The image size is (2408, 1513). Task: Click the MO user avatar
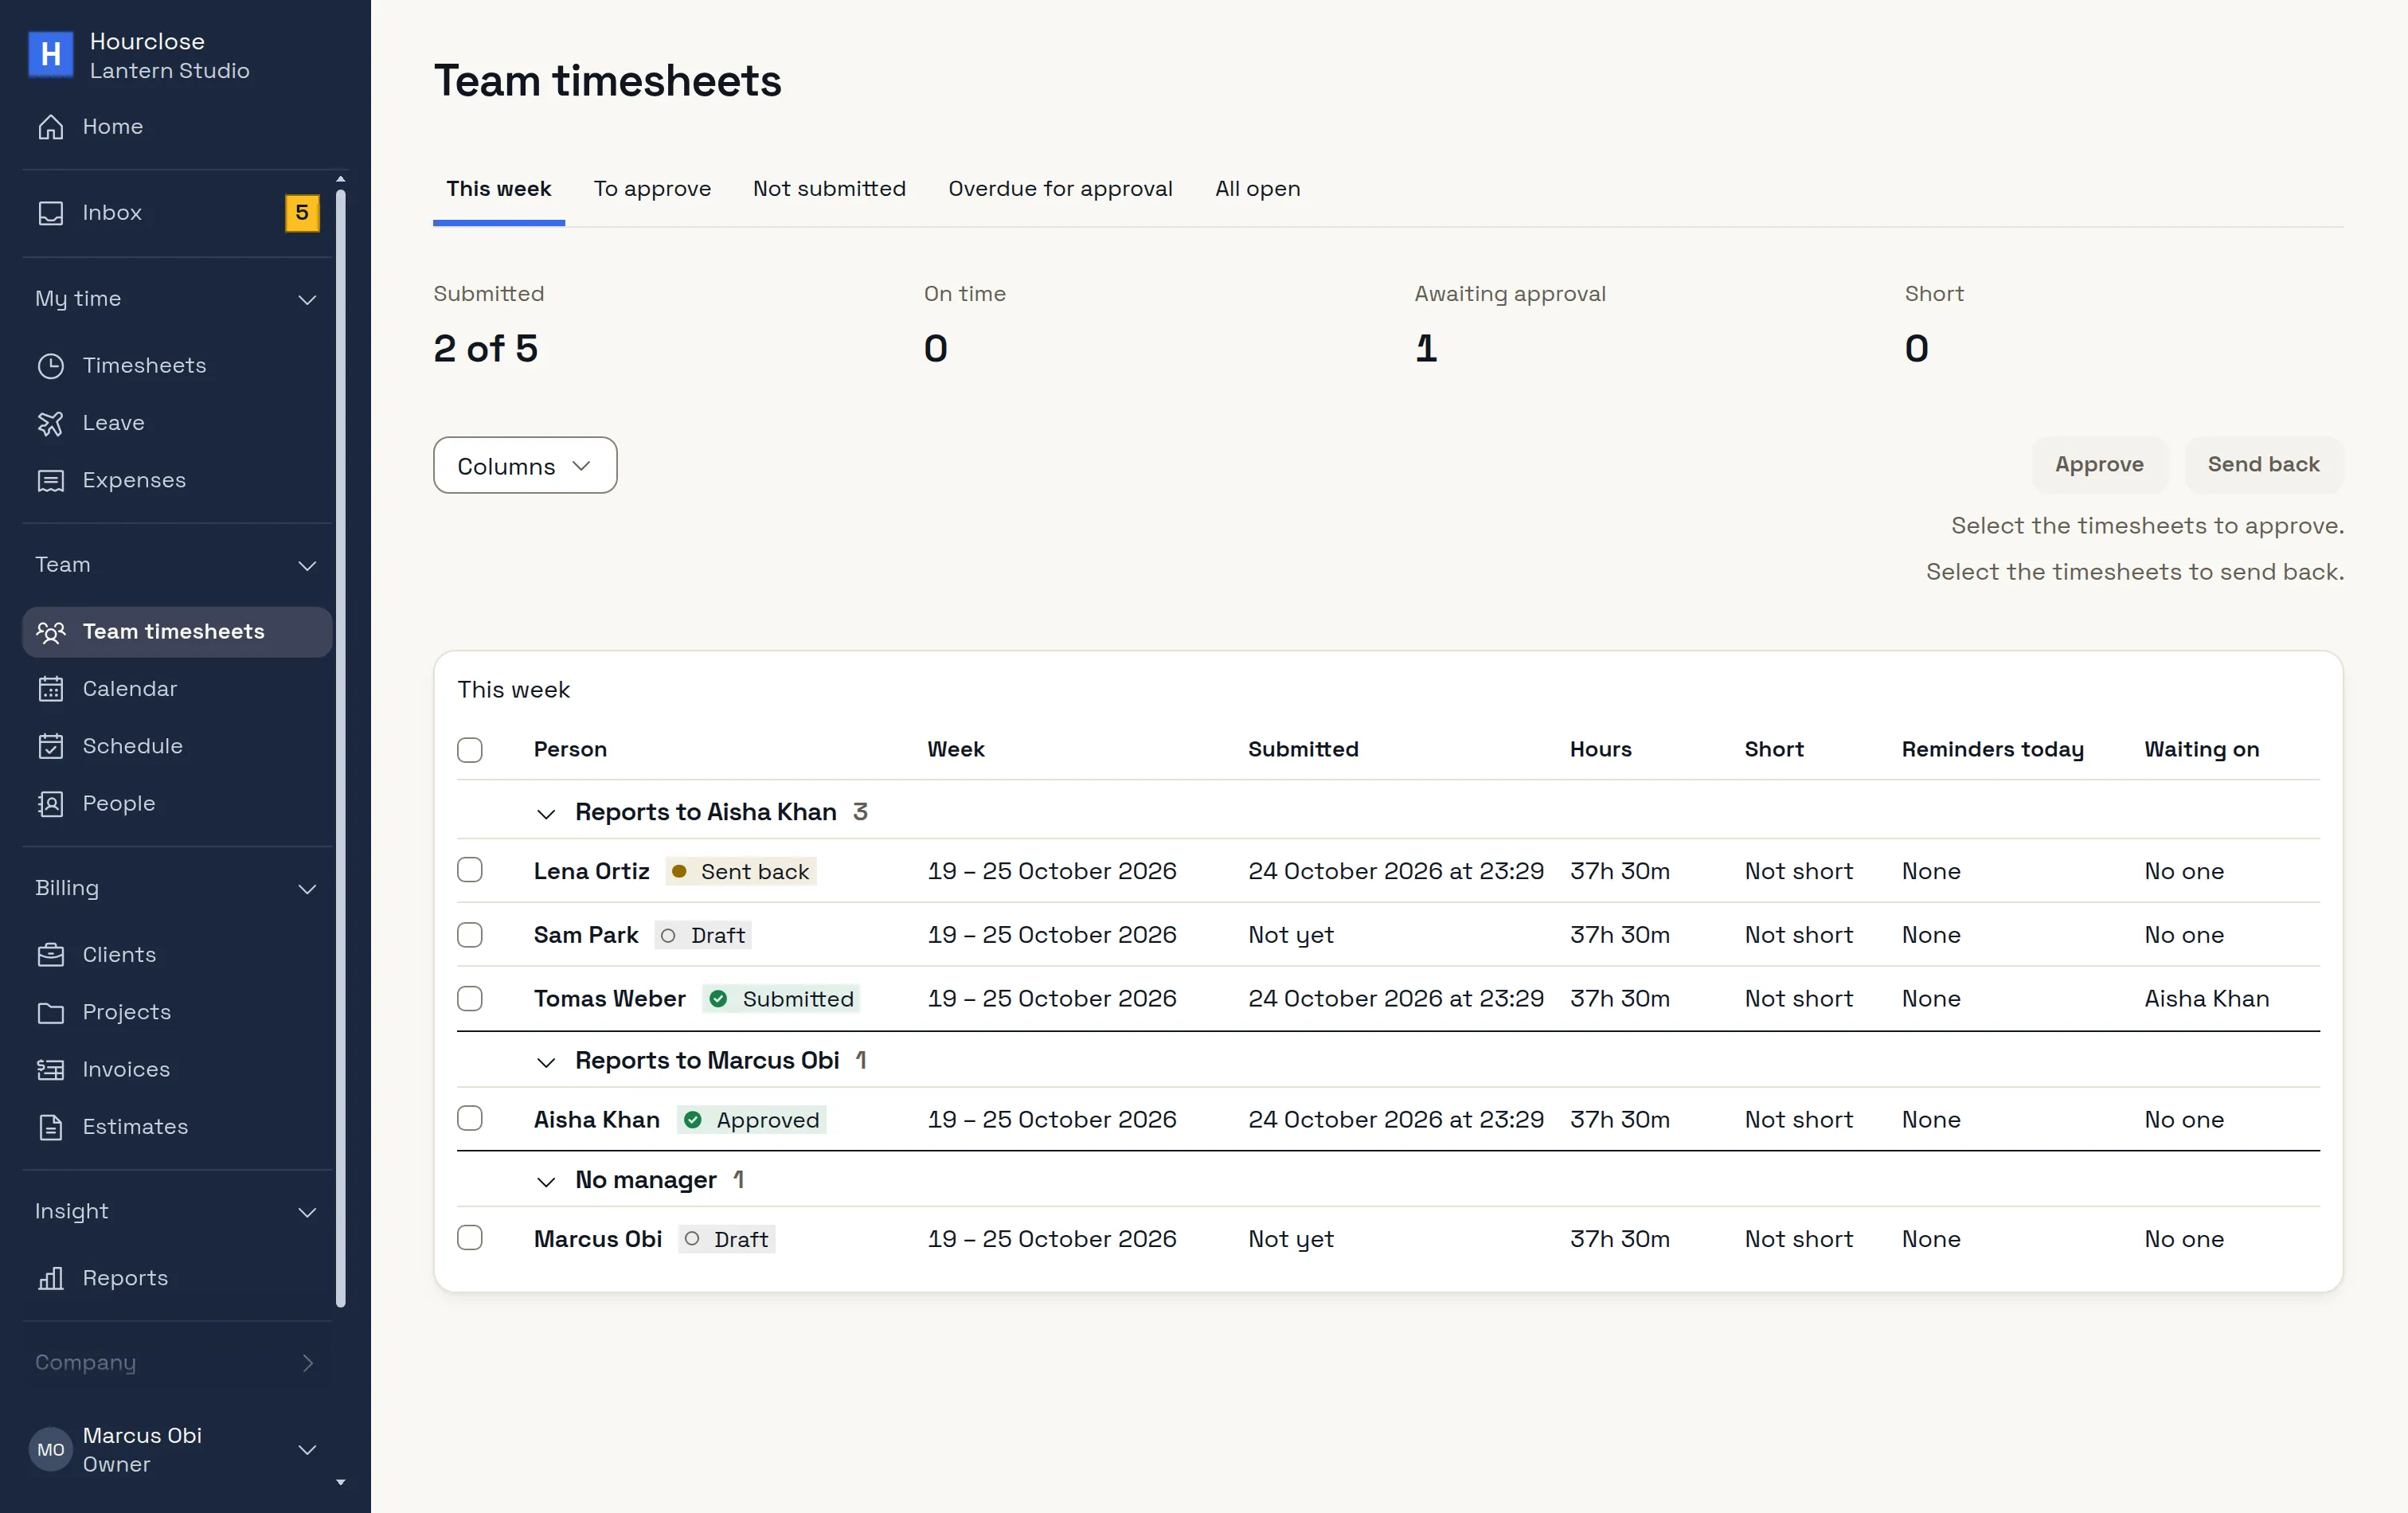click(x=51, y=1450)
